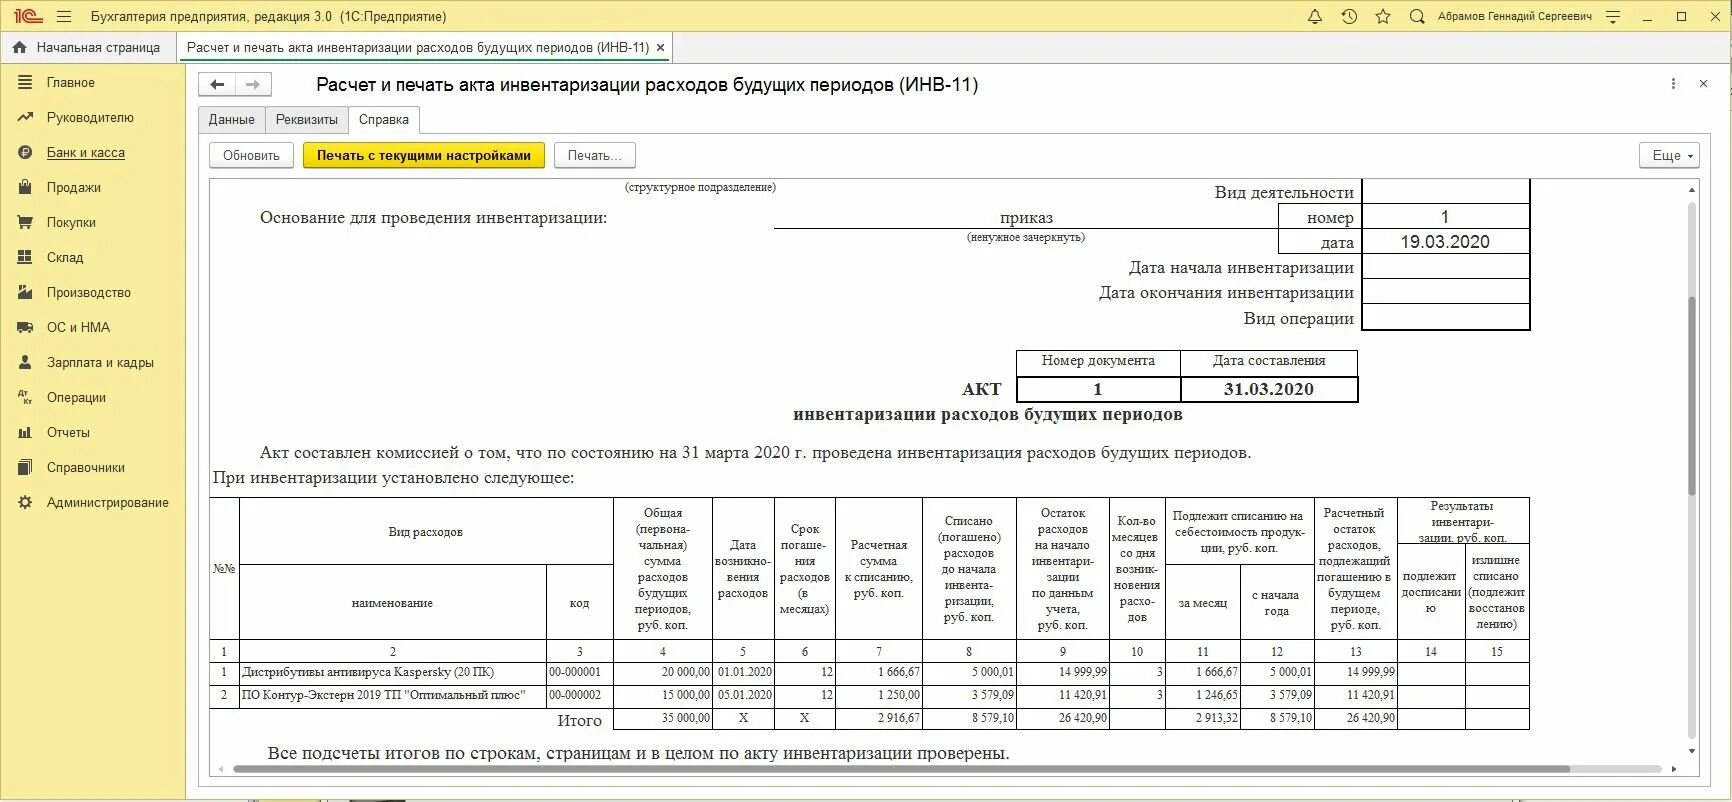
Task: Click the Печать... button
Action: pyautogui.click(x=595, y=155)
